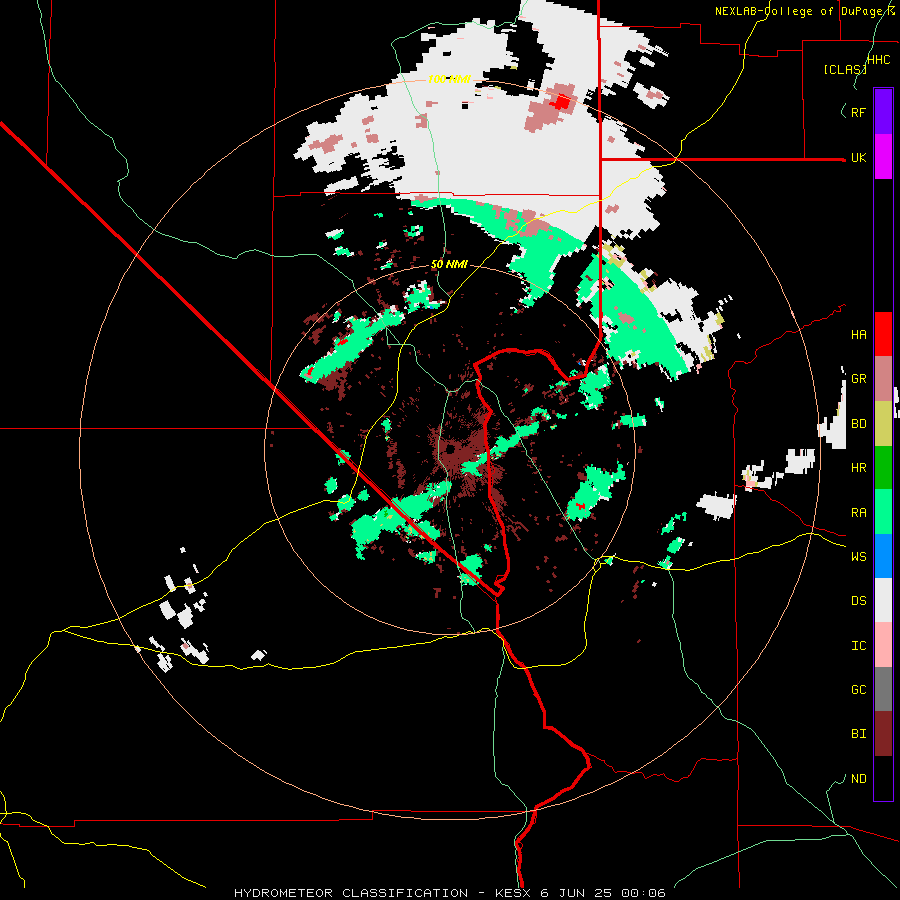Screen dimensions: 900x900
Task: Click the HHC product code label
Action: (x=879, y=60)
